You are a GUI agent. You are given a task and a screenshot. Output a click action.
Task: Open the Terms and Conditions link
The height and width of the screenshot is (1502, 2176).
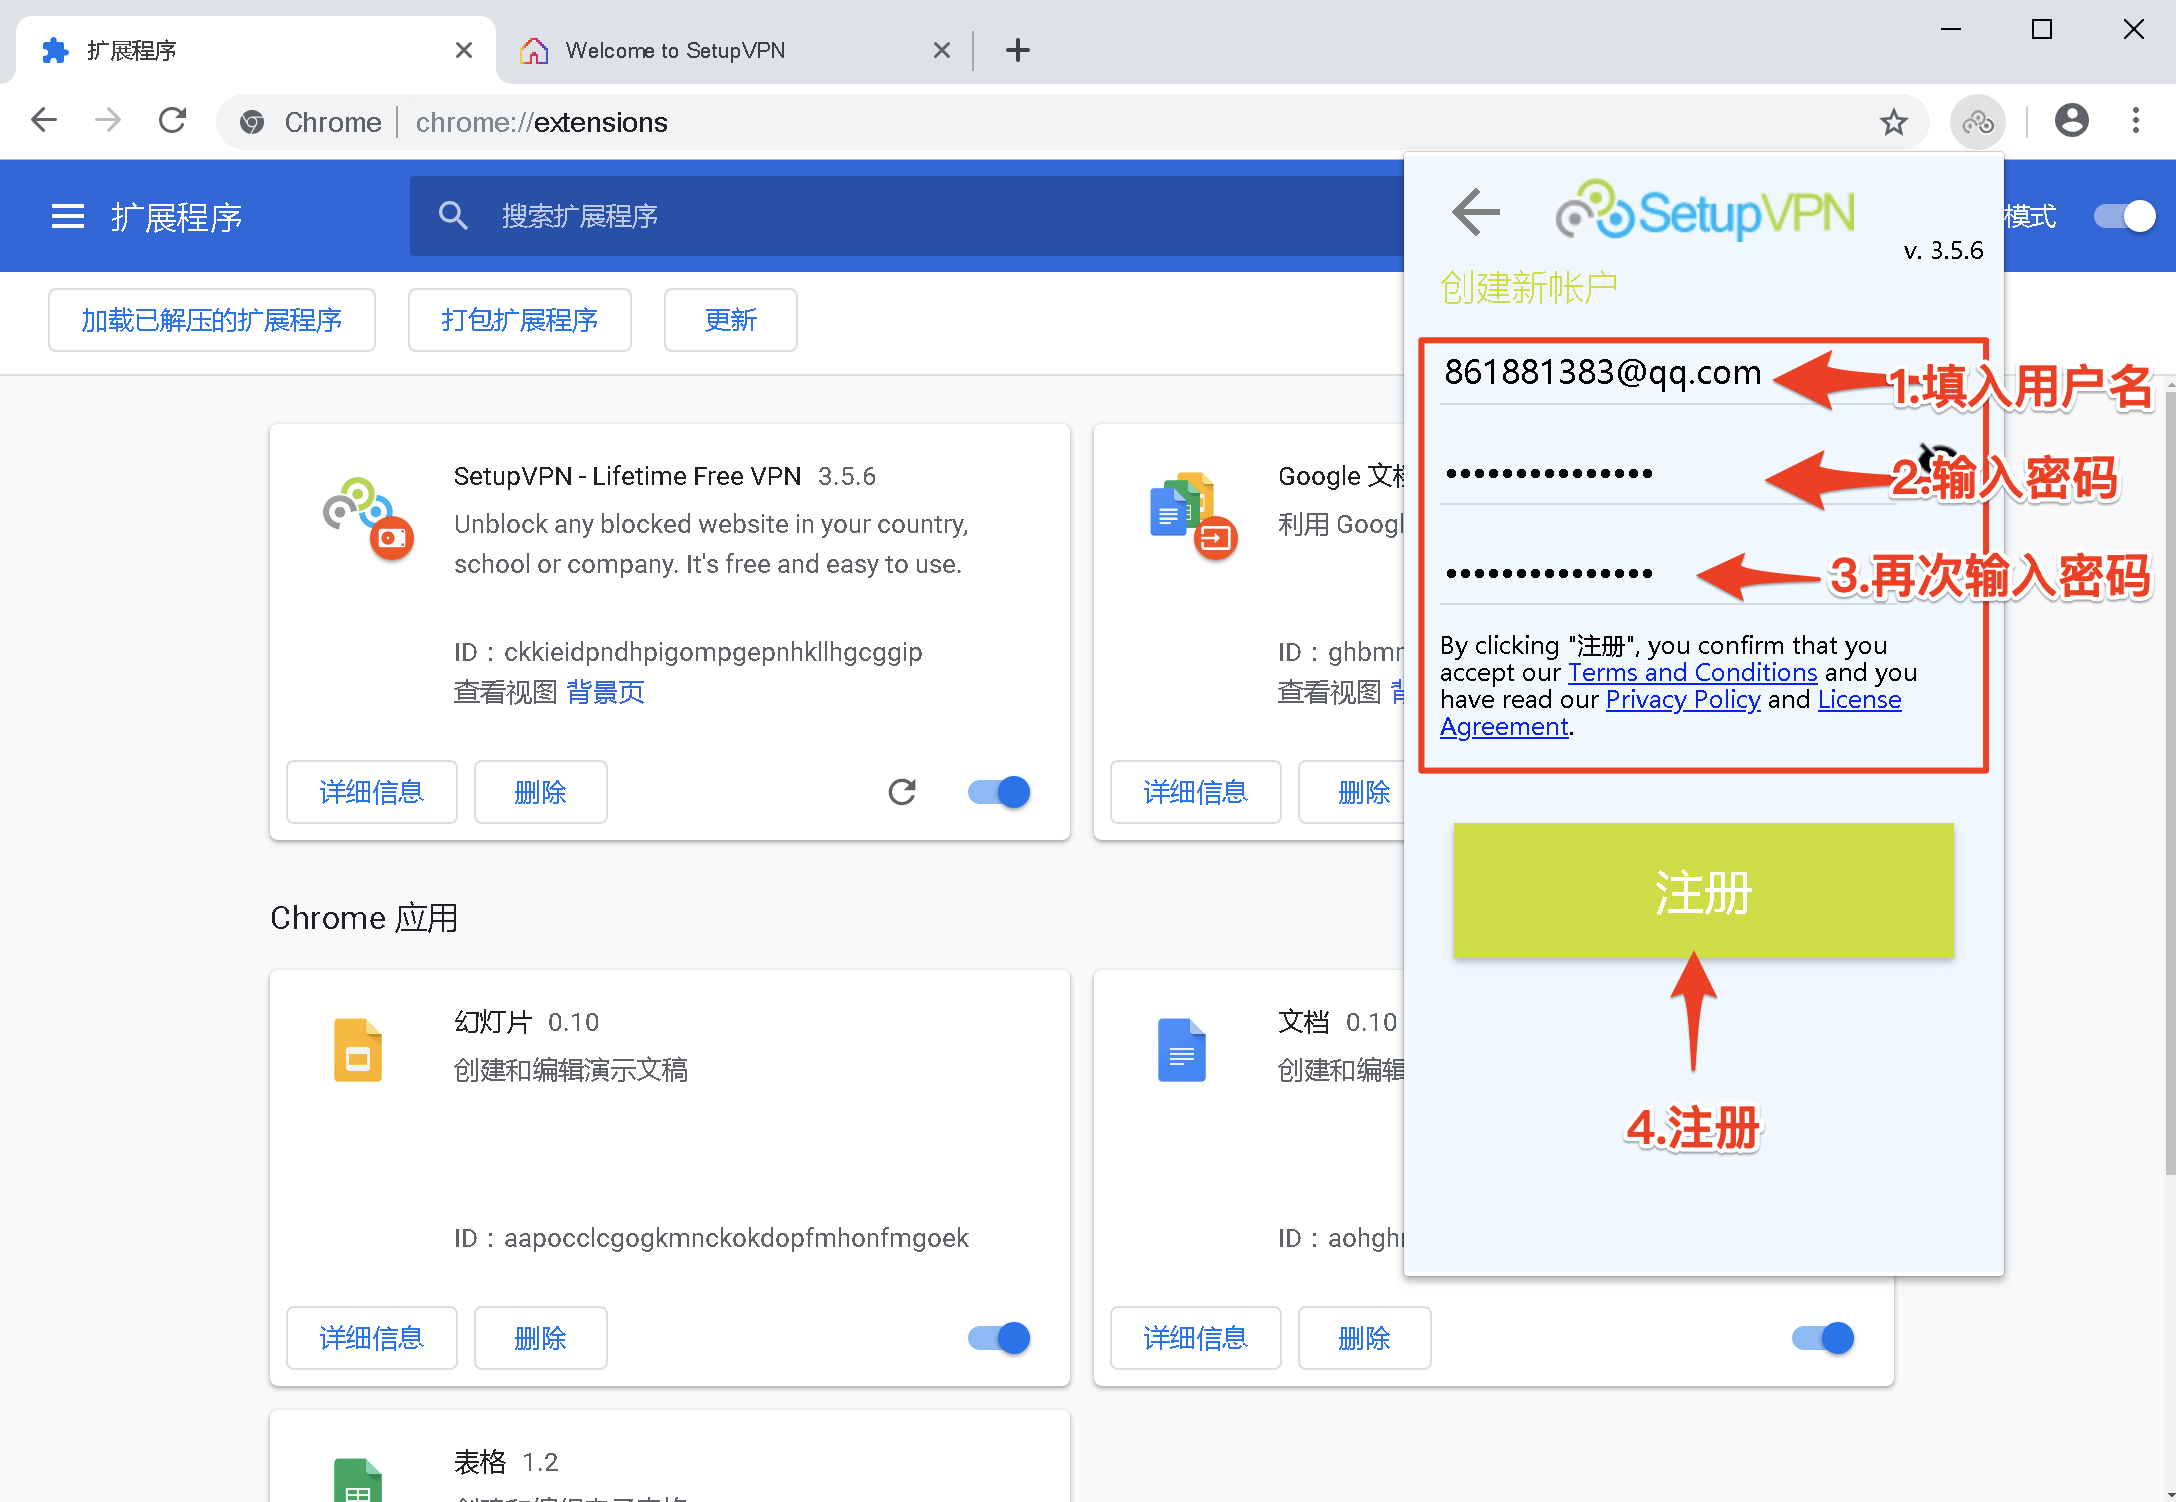click(1692, 672)
